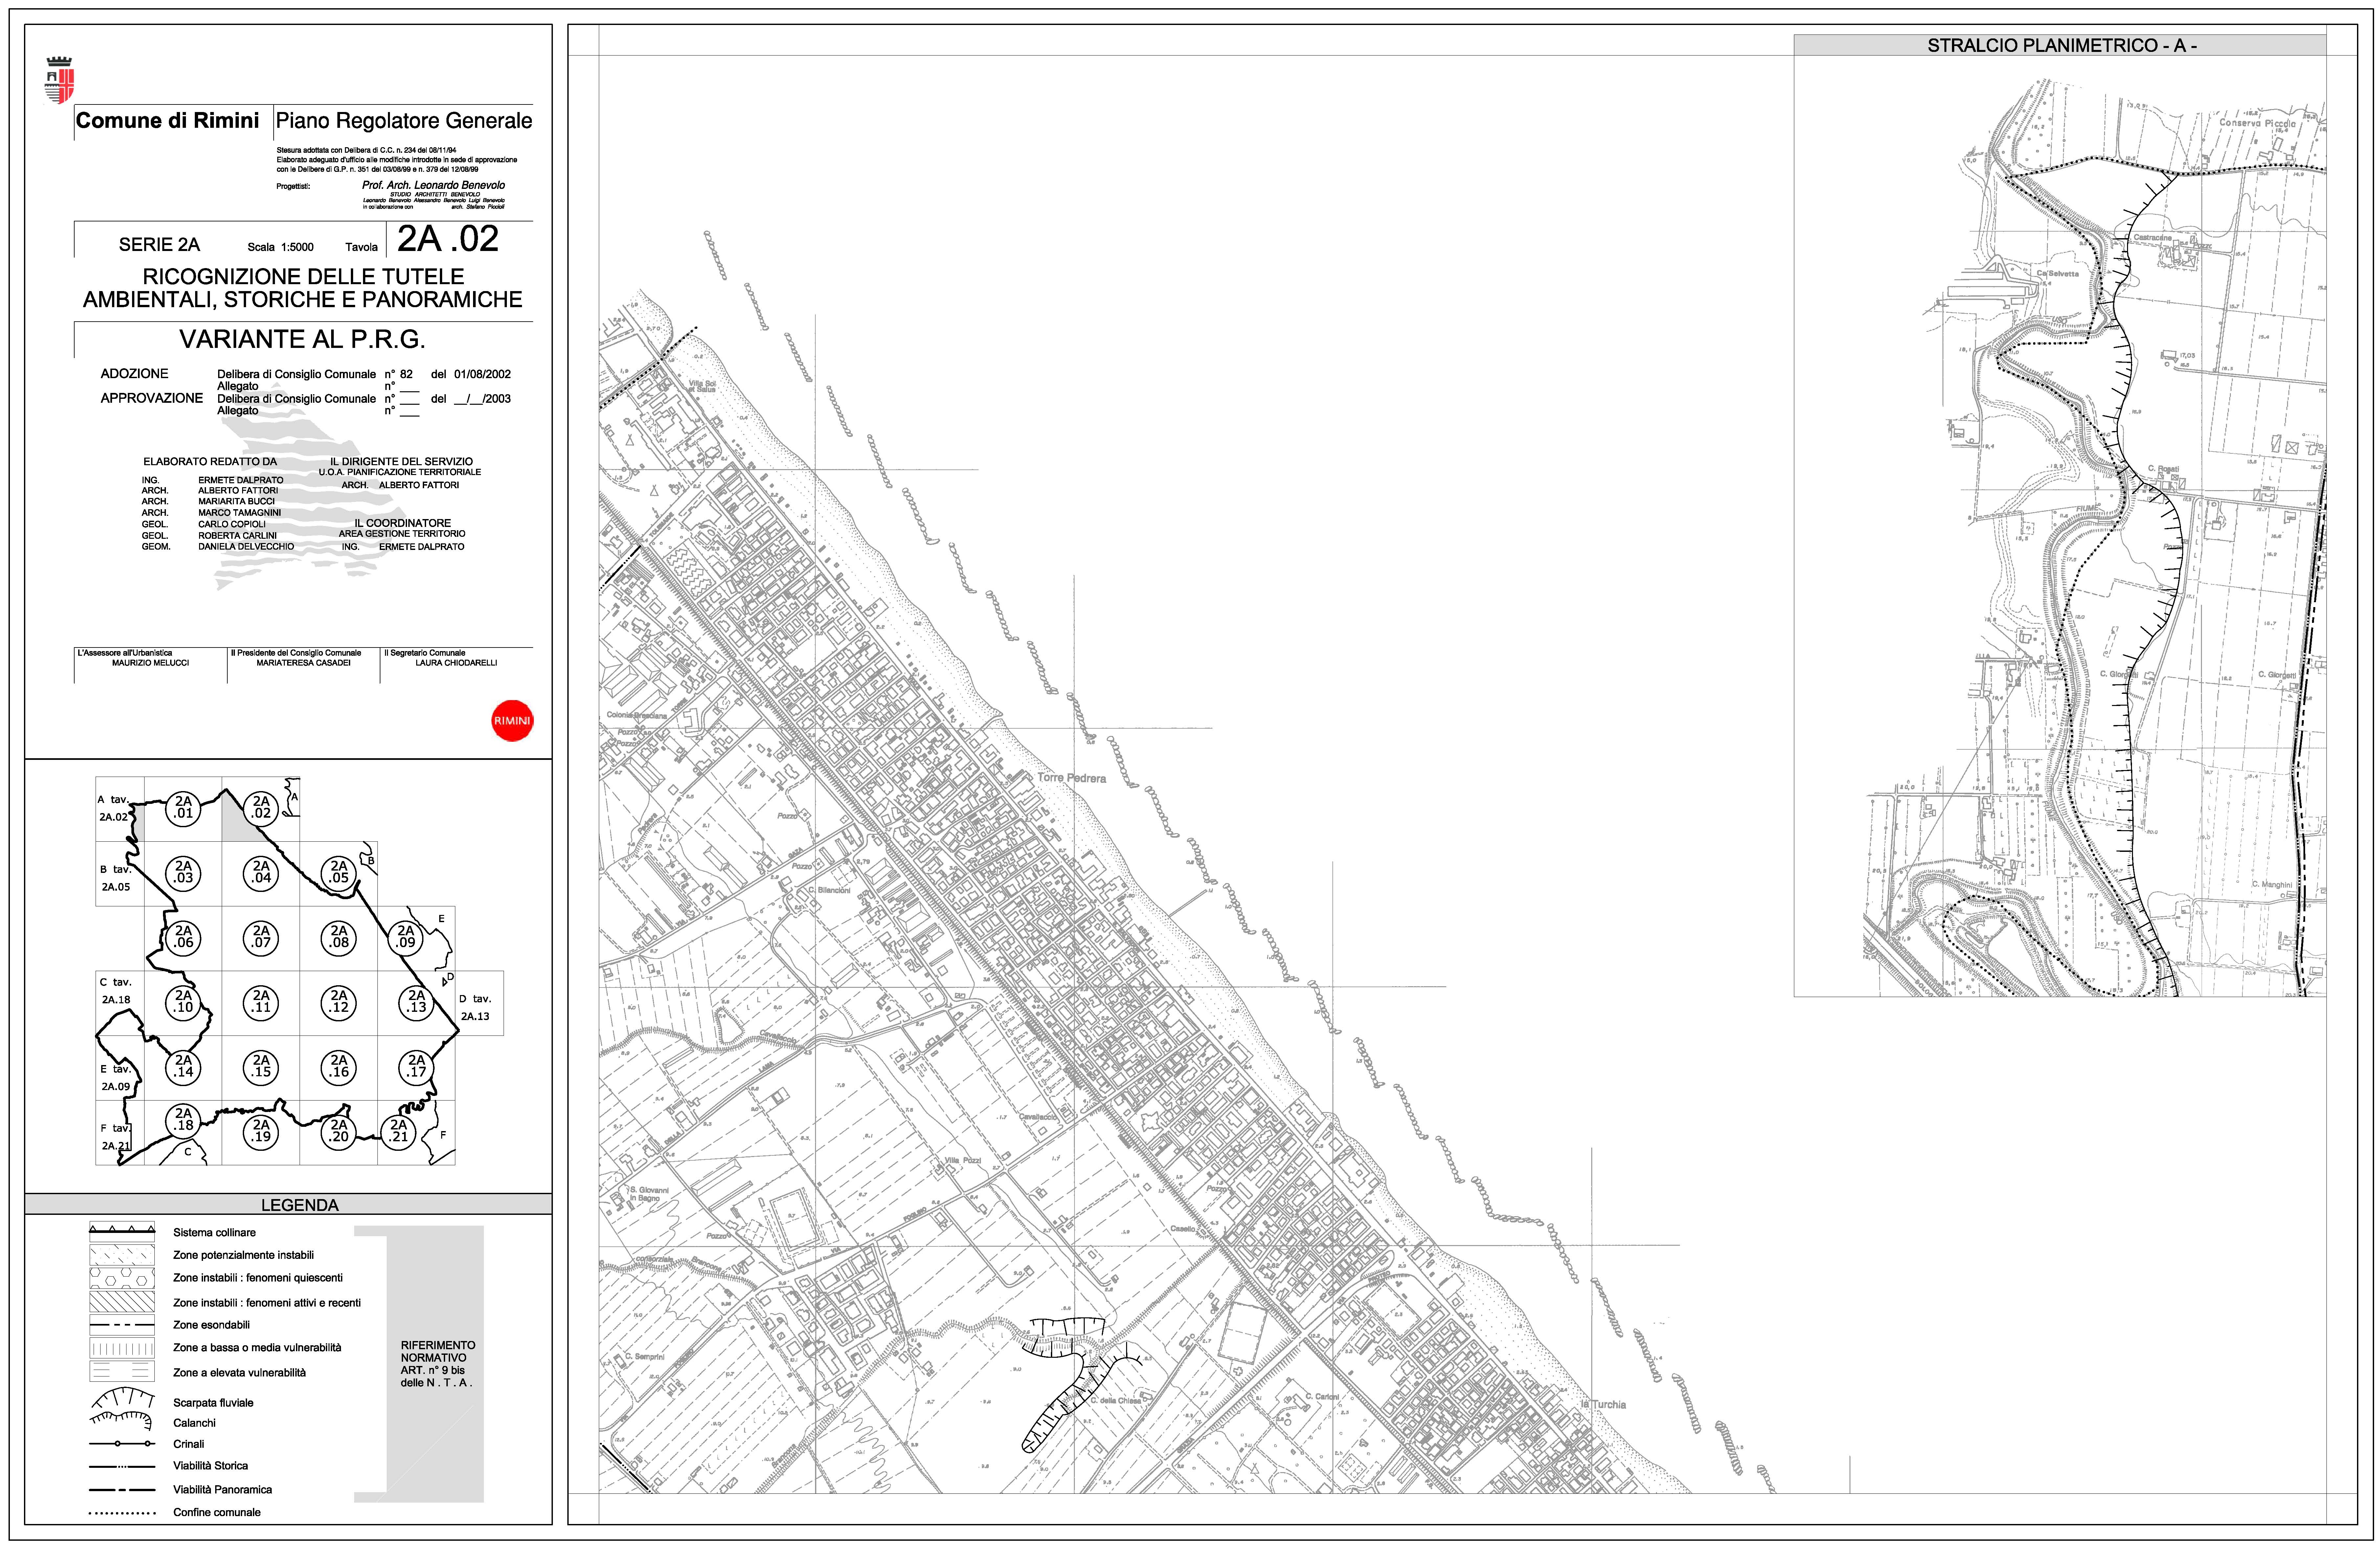Click the Zone esondabili dashed-line swatch
Image resolution: width=2380 pixels, height=1546 pixels.
pyautogui.click(x=122, y=1325)
